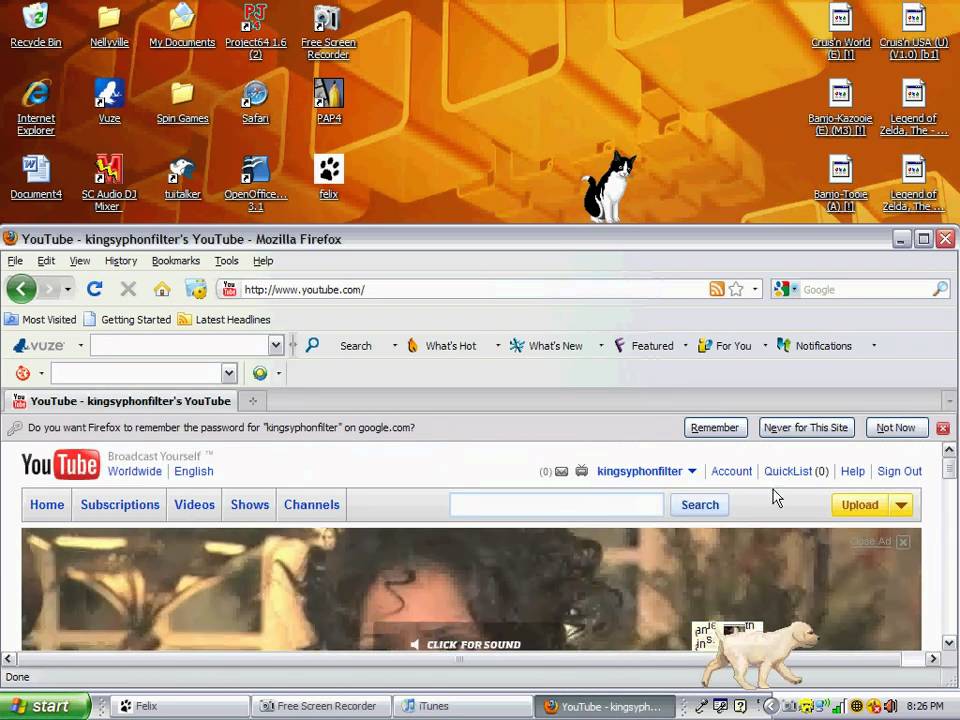Open the Vuze search combo box dropdown
This screenshot has width=960, height=720.
(276, 345)
